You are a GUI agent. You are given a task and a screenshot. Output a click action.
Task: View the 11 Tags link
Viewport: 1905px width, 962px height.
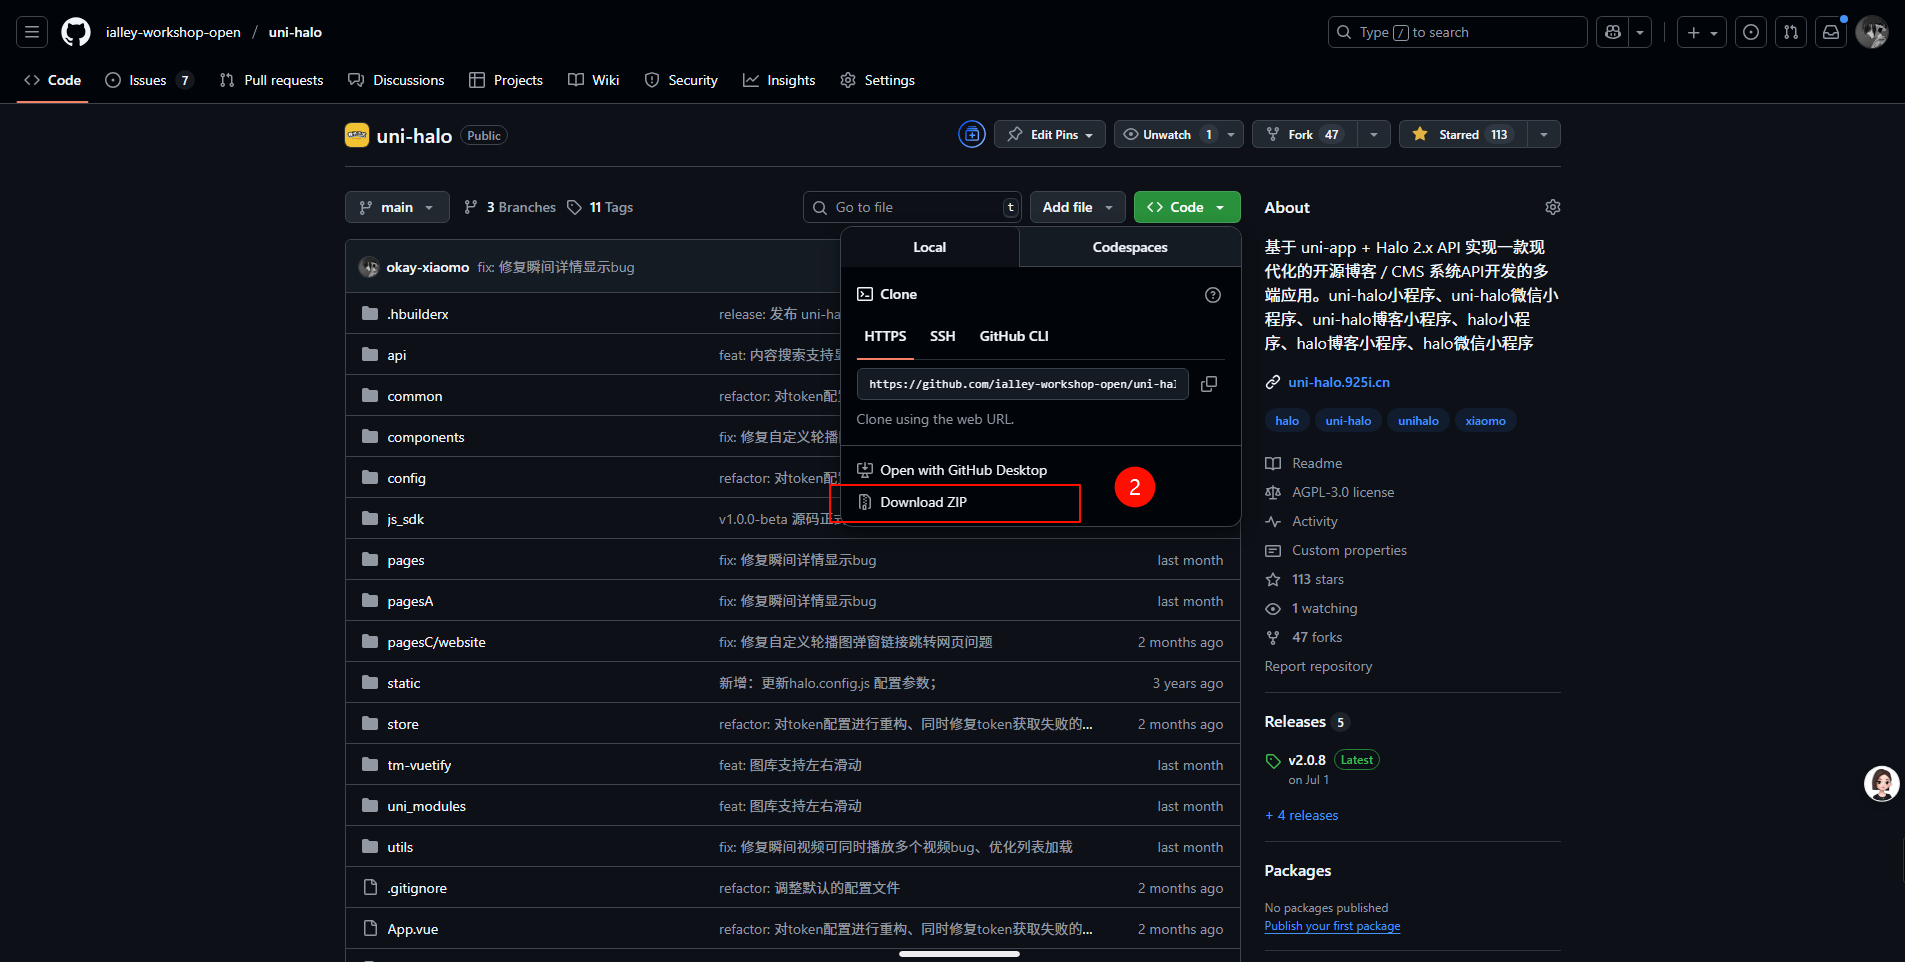pyautogui.click(x=600, y=207)
